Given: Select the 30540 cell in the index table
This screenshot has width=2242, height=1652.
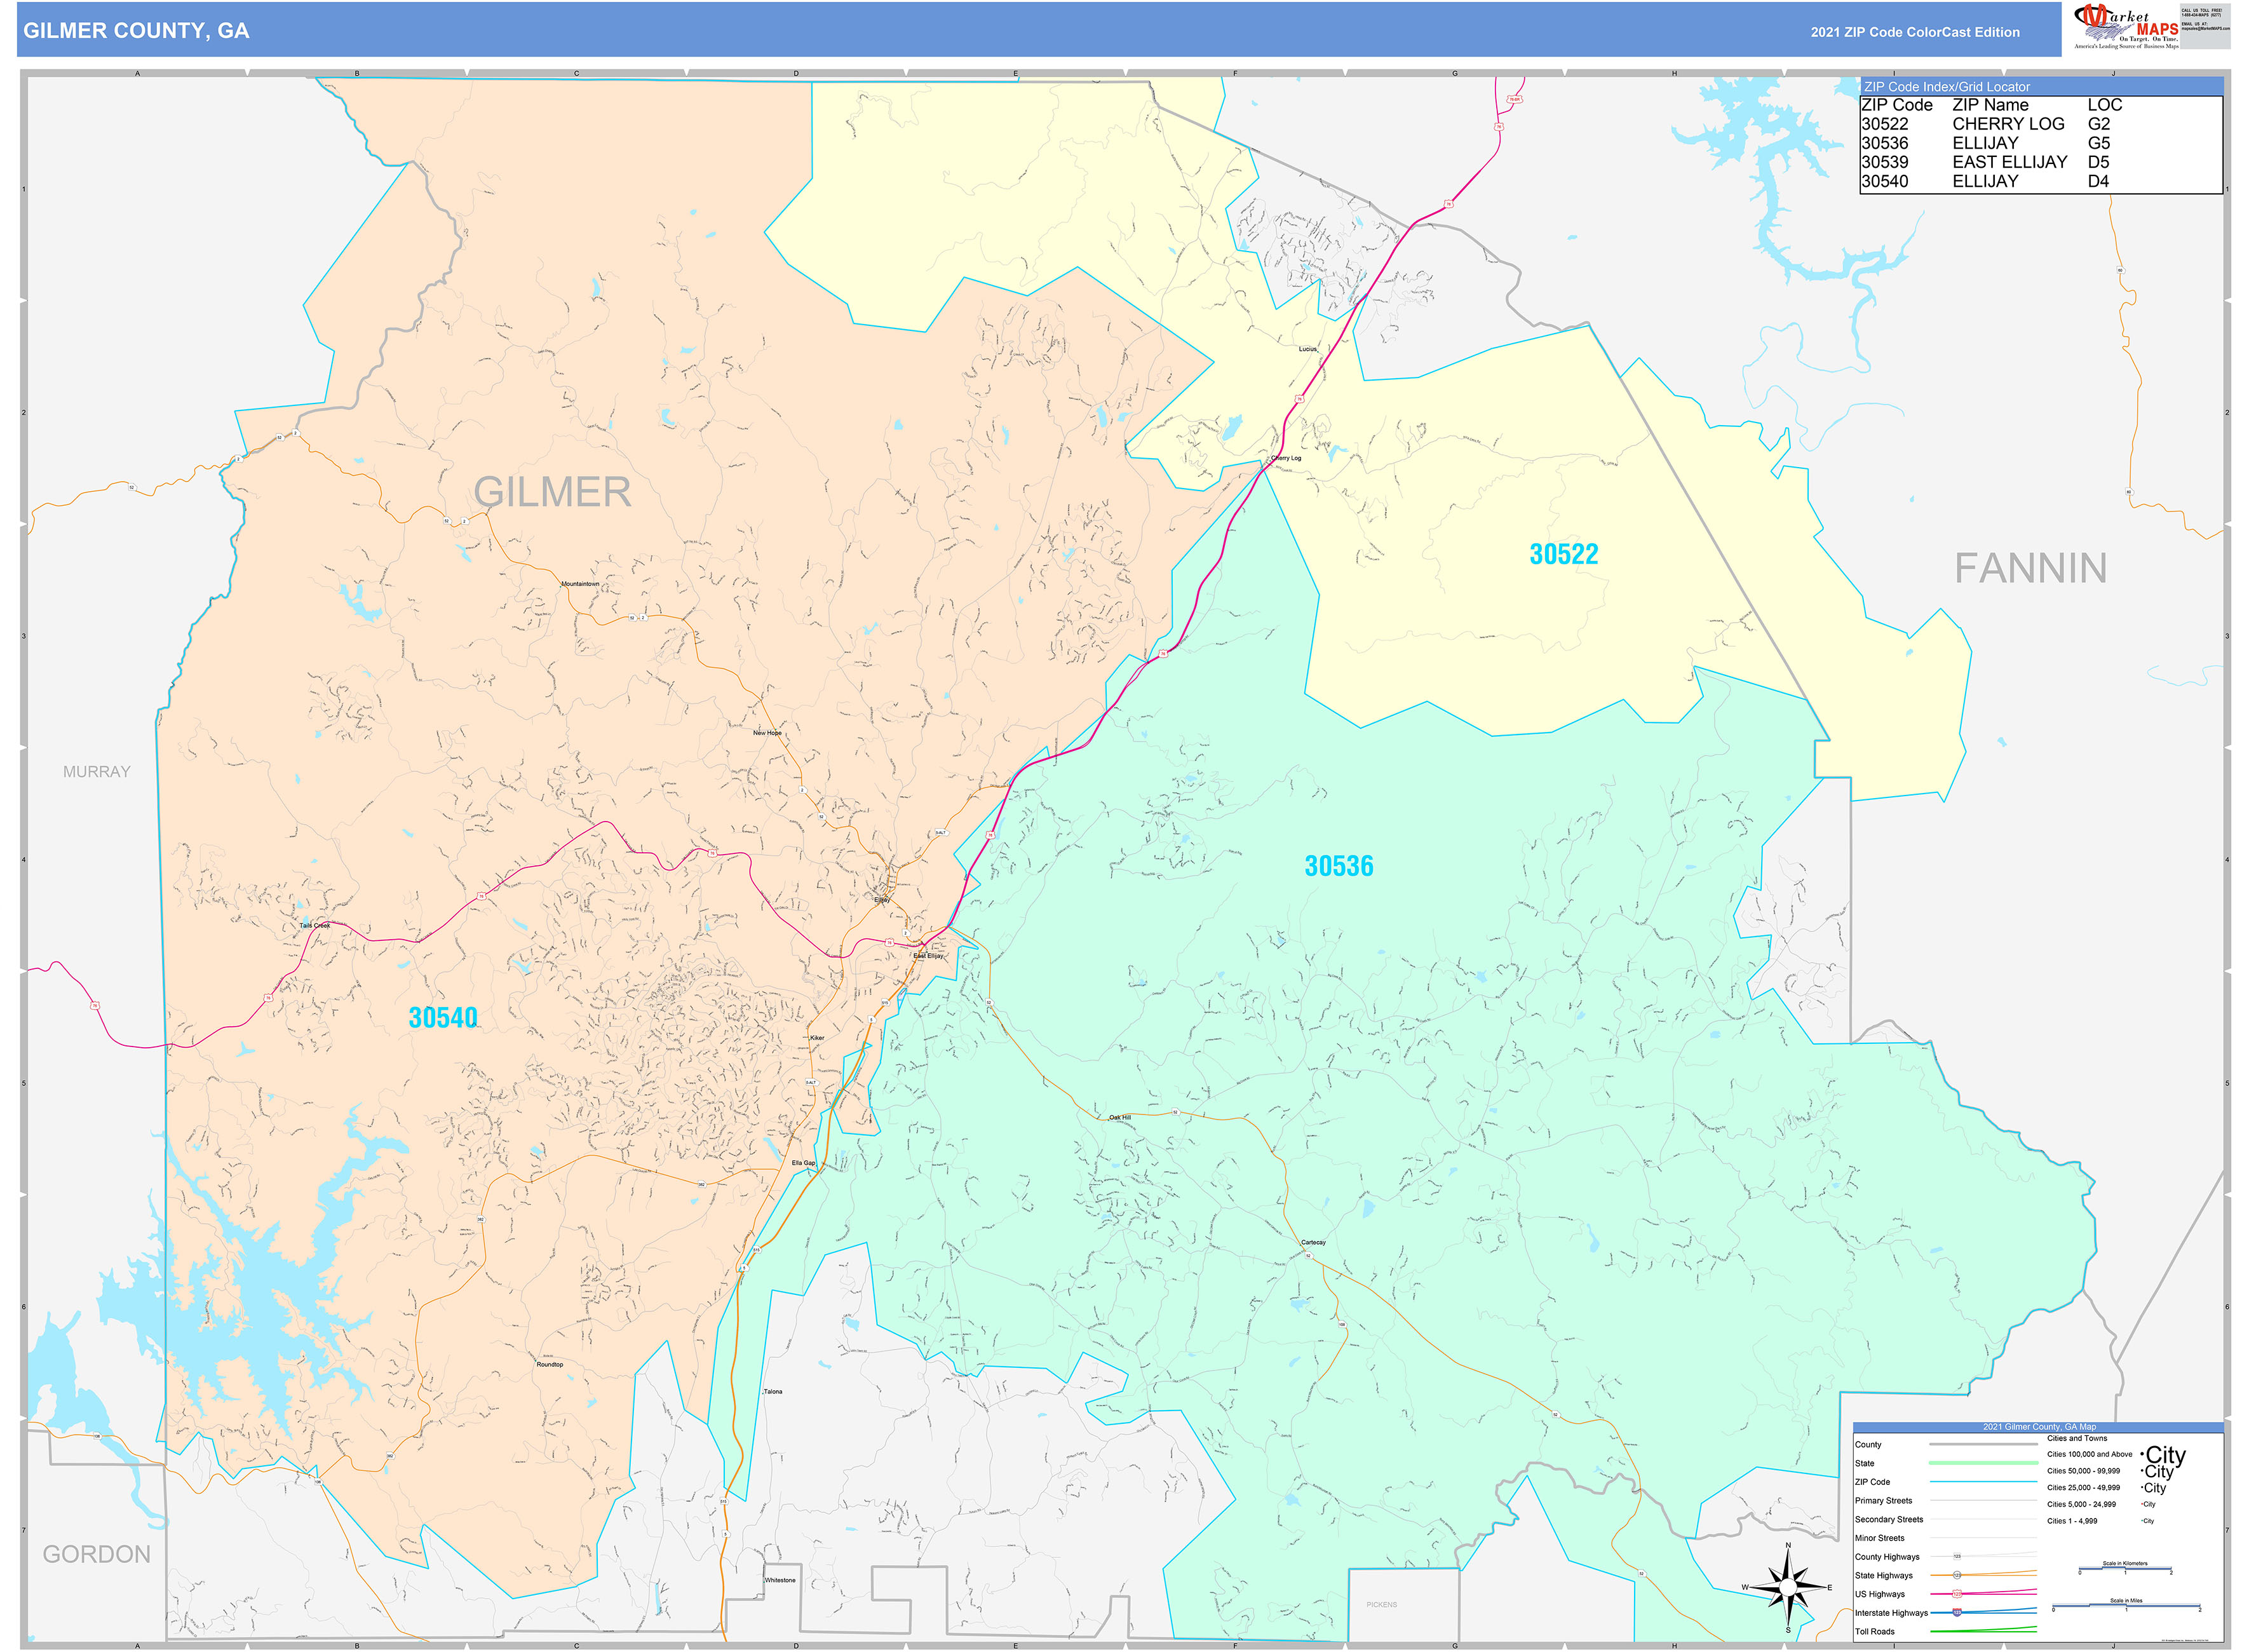Looking at the screenshot, I should [x=1884, y=181].
